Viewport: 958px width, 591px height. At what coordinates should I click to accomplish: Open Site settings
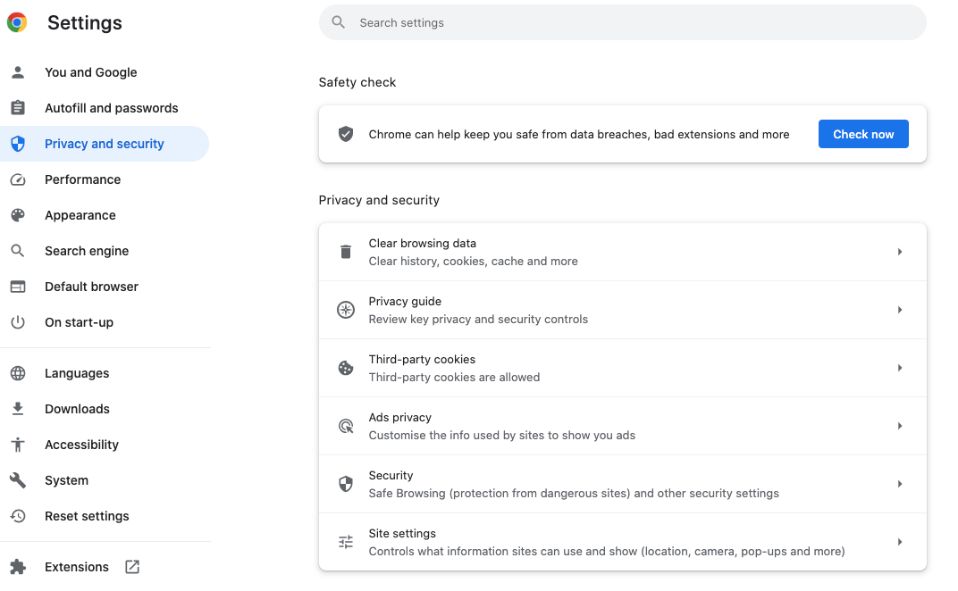coord(623,542)
